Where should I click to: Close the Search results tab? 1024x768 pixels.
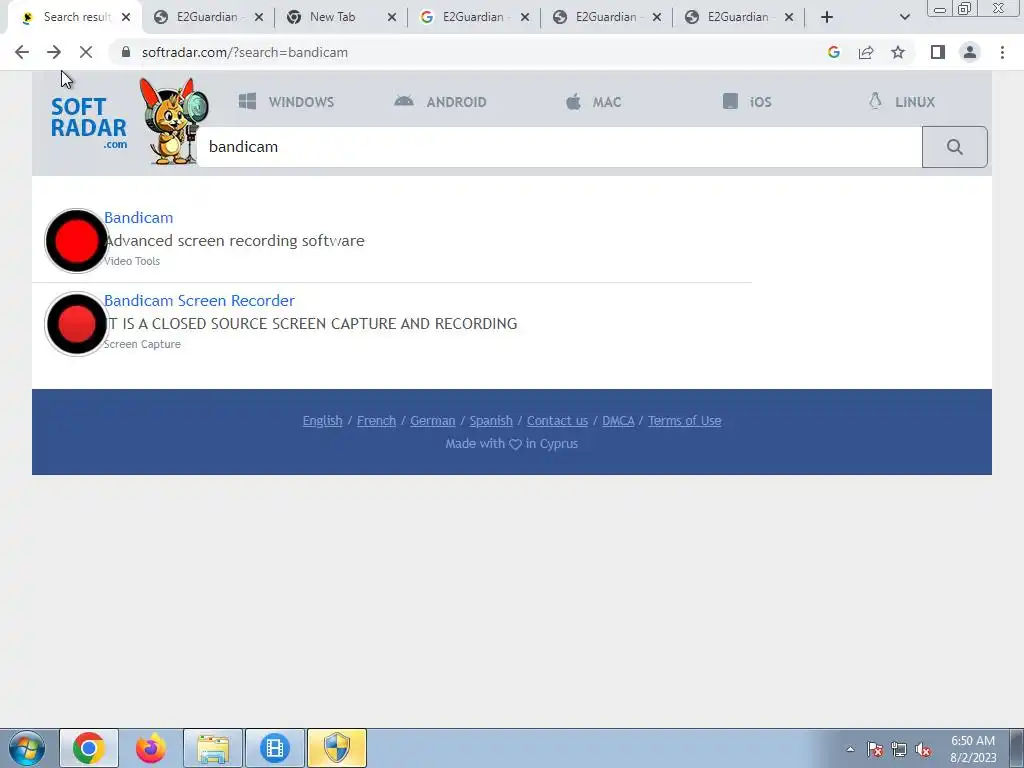click(126, 17)
